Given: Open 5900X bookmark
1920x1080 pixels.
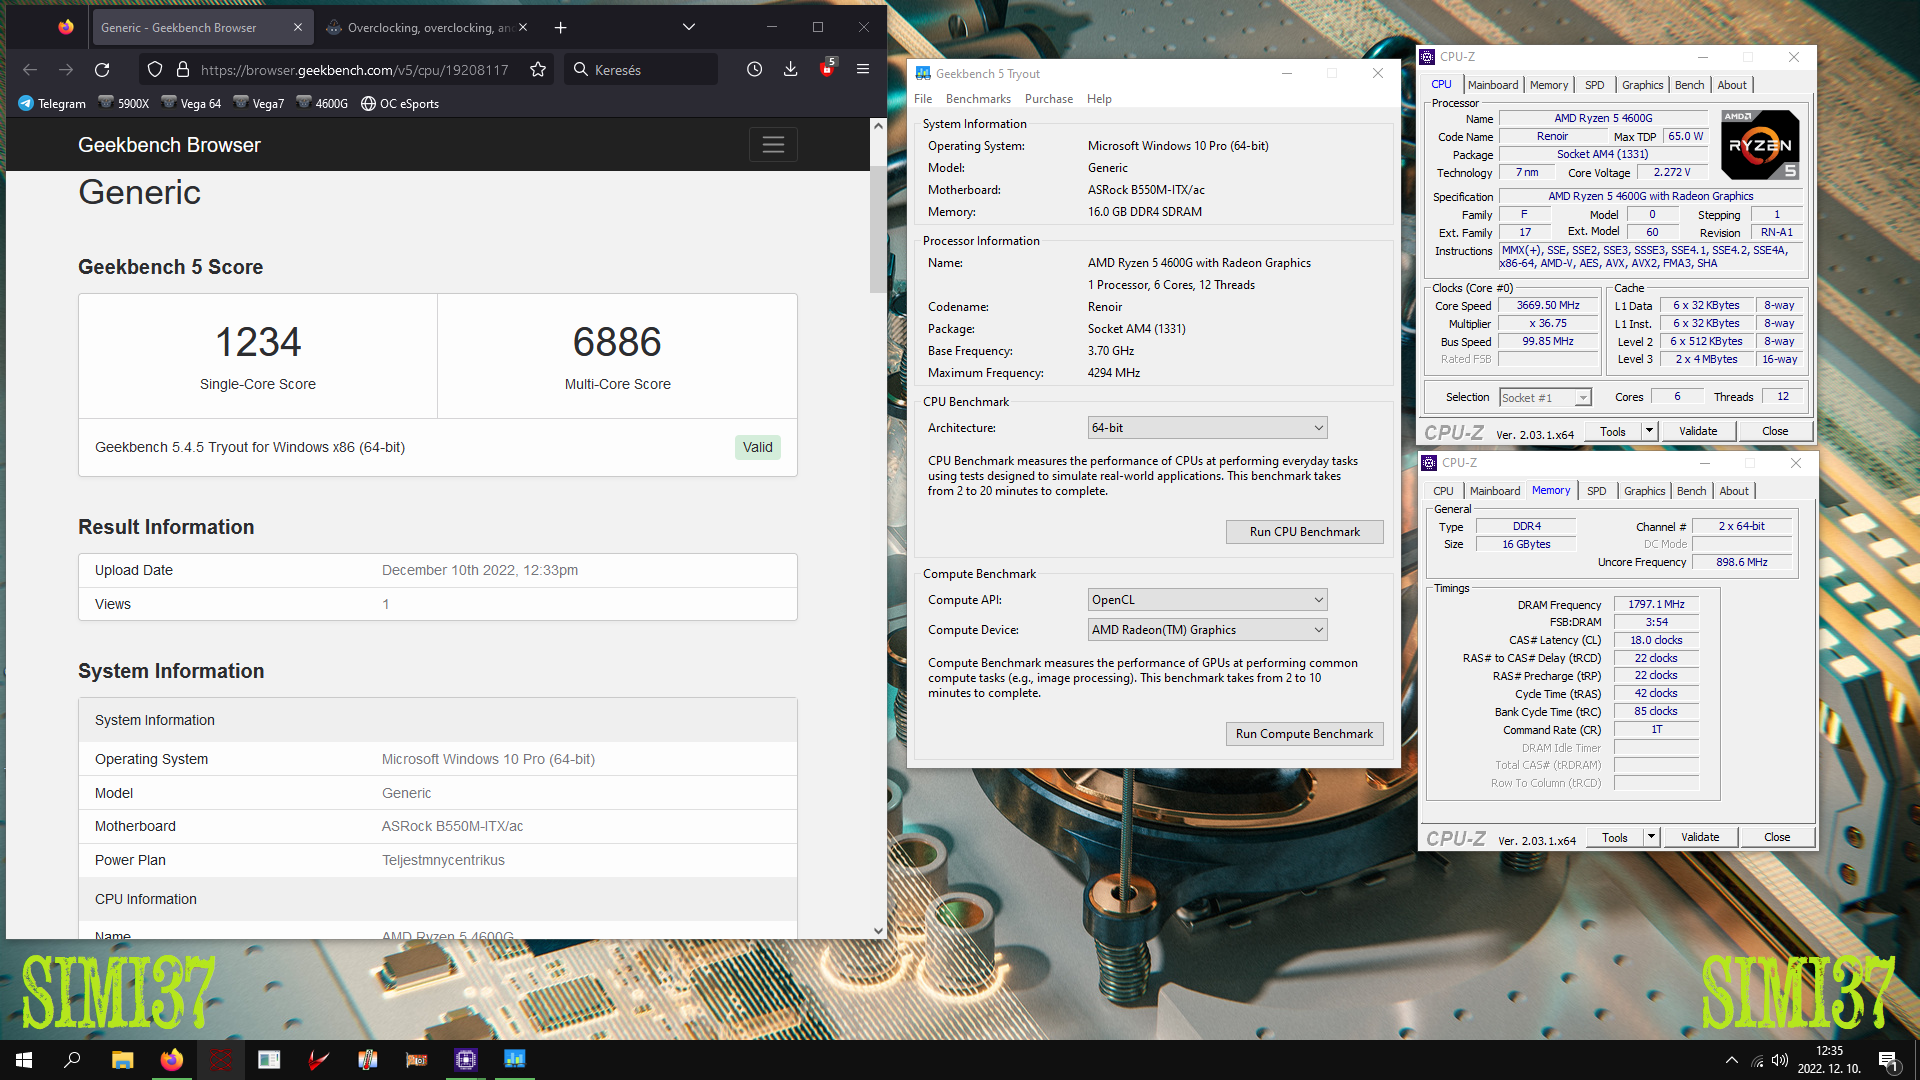Looking at the screenshot, I should [124, 104].
